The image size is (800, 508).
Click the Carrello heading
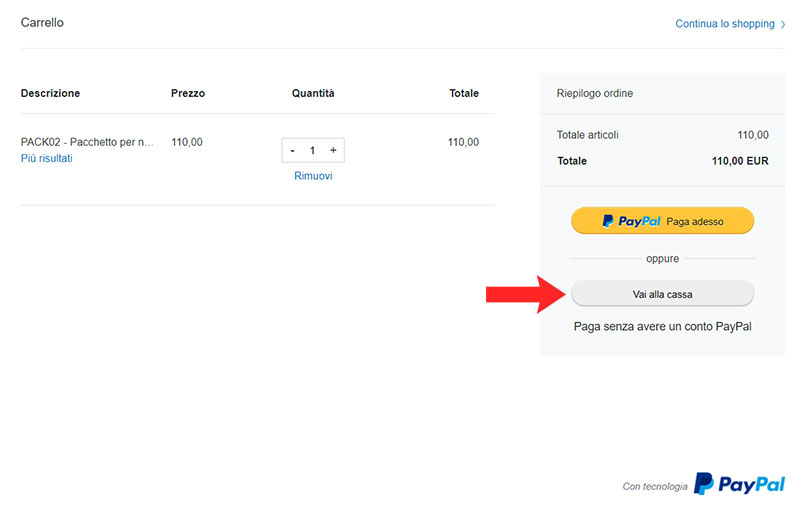tap(42, 22)
